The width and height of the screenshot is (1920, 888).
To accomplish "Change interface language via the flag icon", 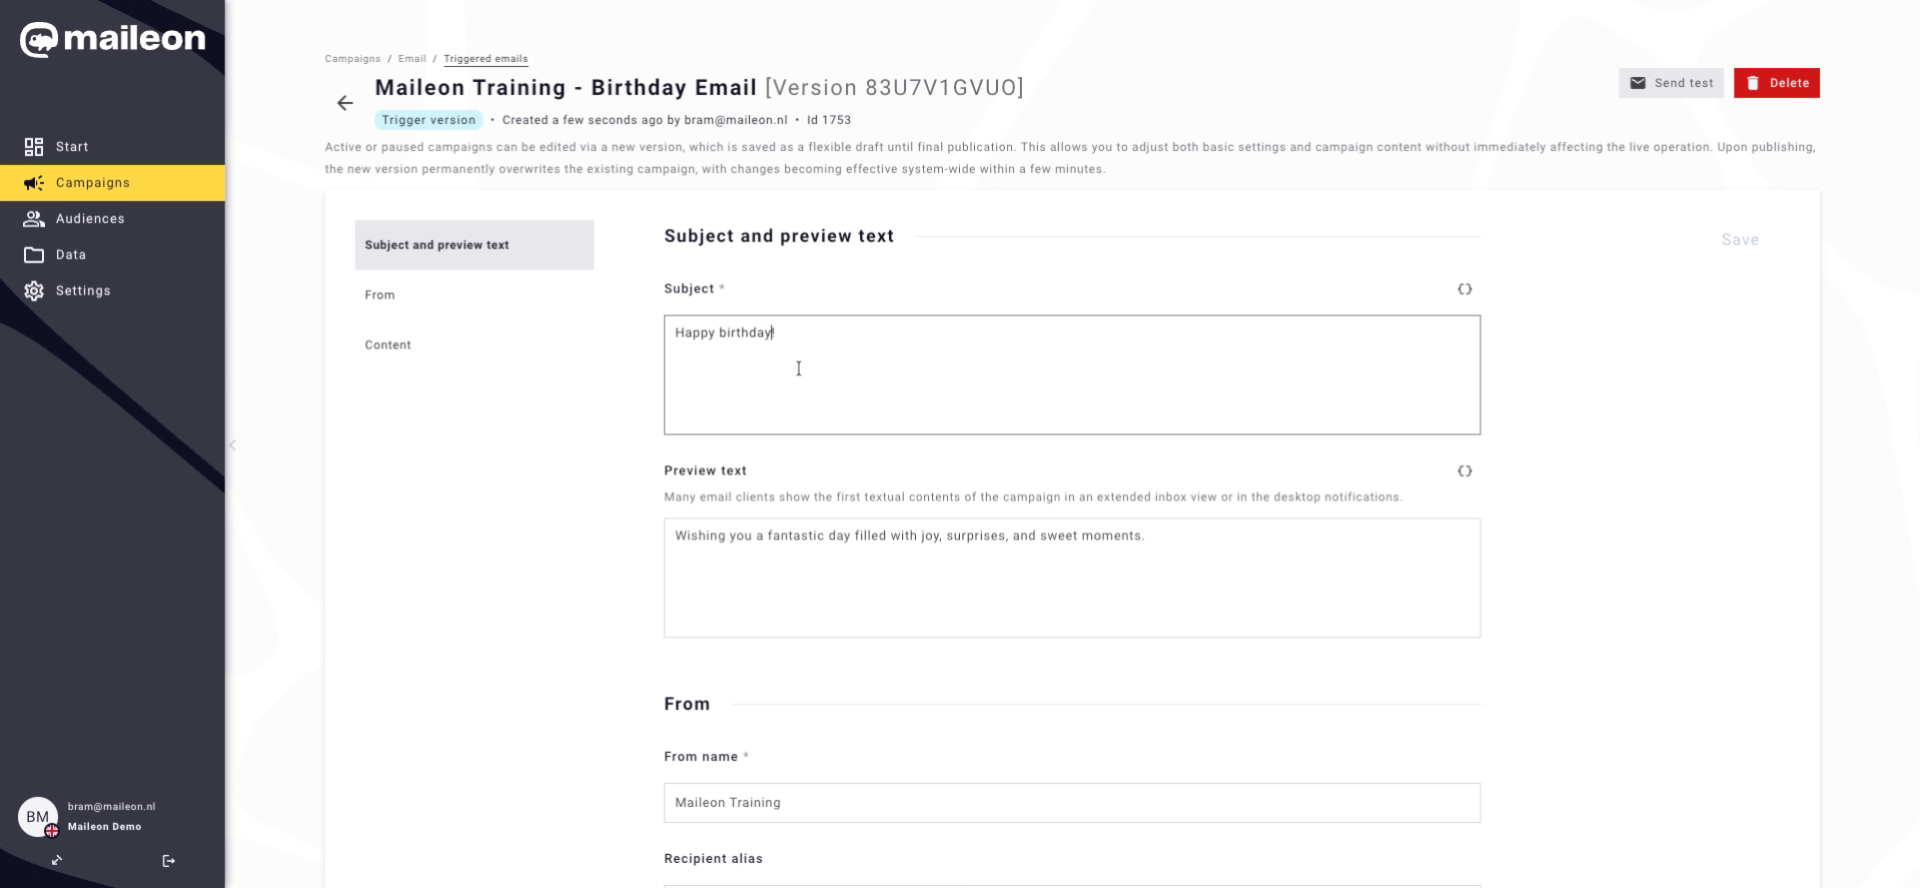I will [x=50, y=831].
